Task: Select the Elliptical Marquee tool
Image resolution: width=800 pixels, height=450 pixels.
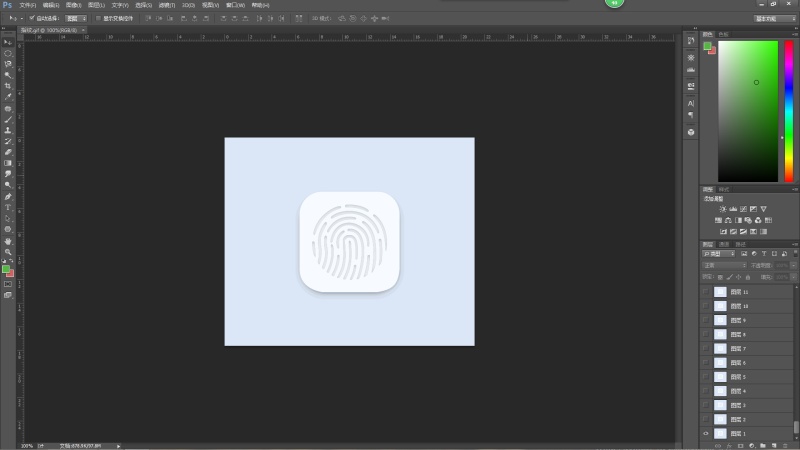Action: 8,54
